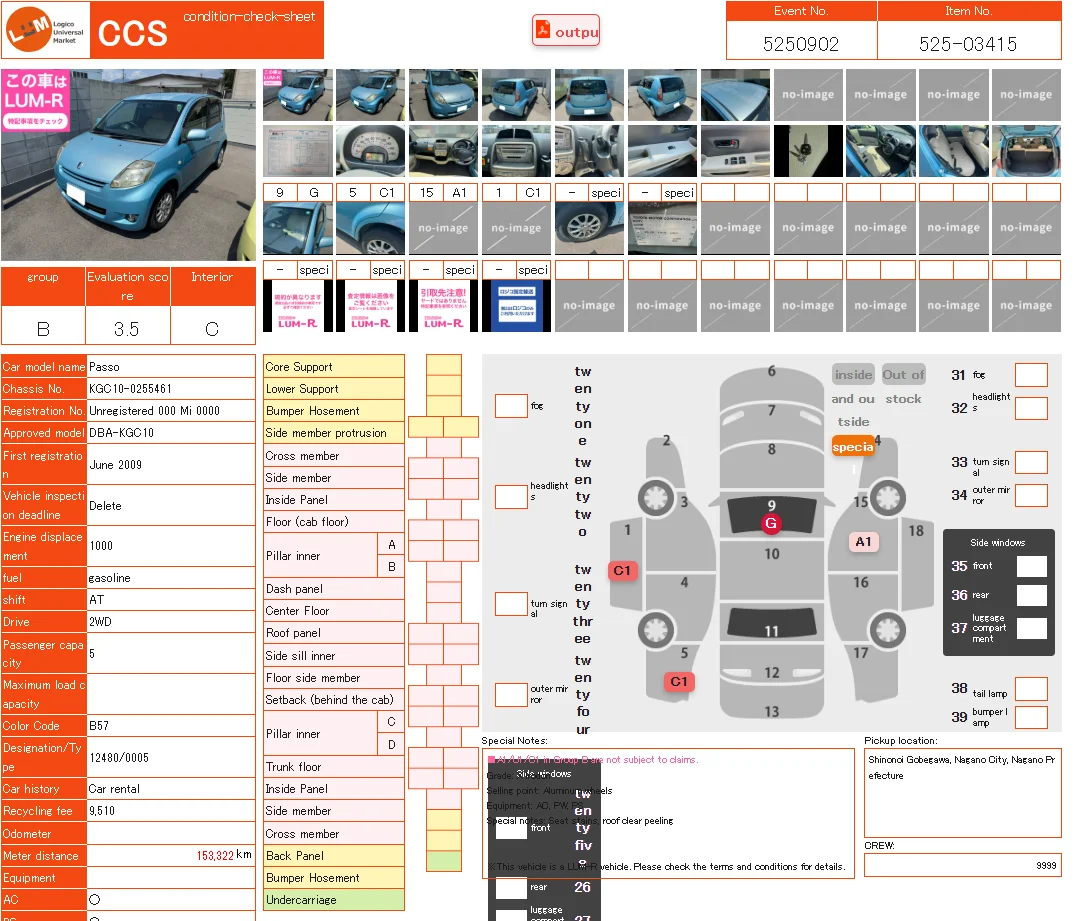Screen dimensions: 1092x921
Task: Click the LOM Logico Universal Market logo
Action: pos(45,31)
